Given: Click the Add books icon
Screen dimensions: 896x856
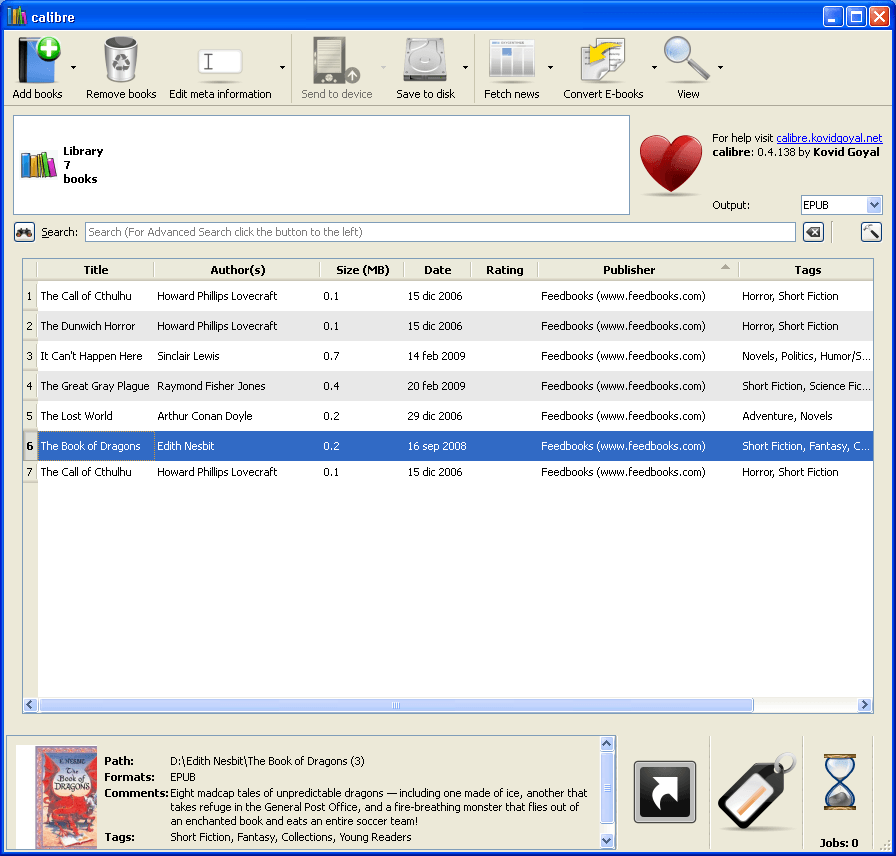Looking at the screenshot, I should tap(35, 60).
